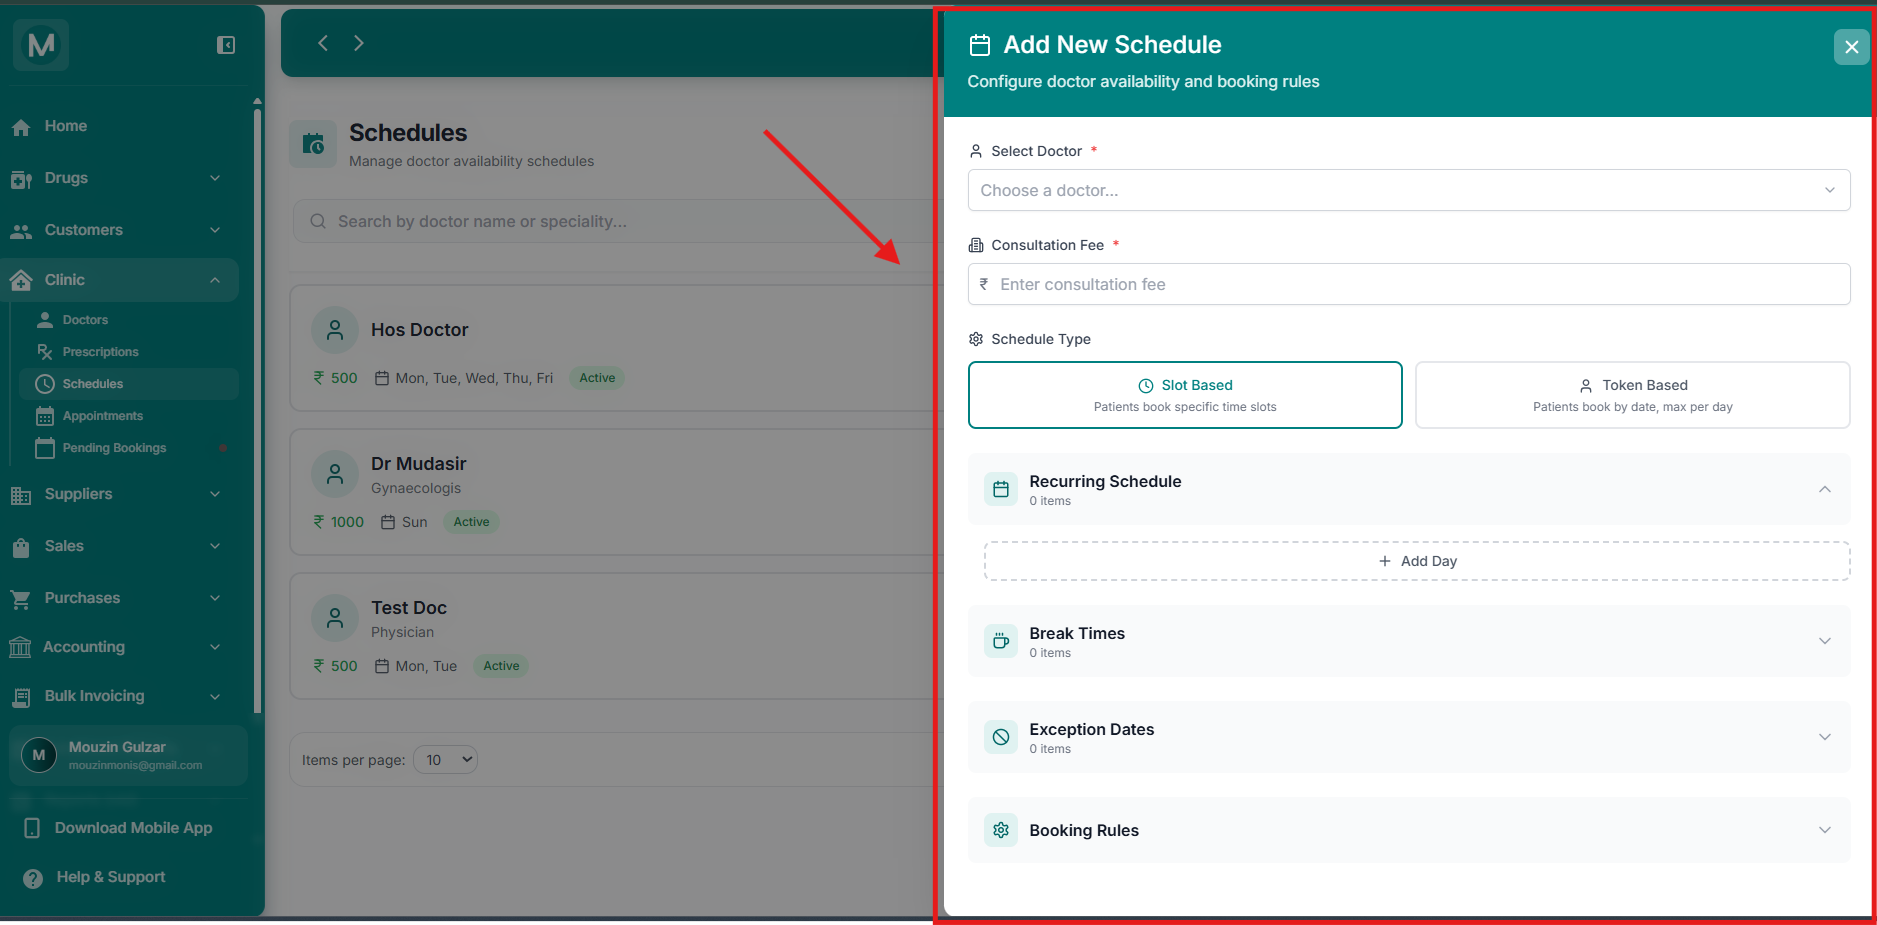Expand the Suppliers menu chevron
Screen dimensions: 1877x925
tap(215, 494)
